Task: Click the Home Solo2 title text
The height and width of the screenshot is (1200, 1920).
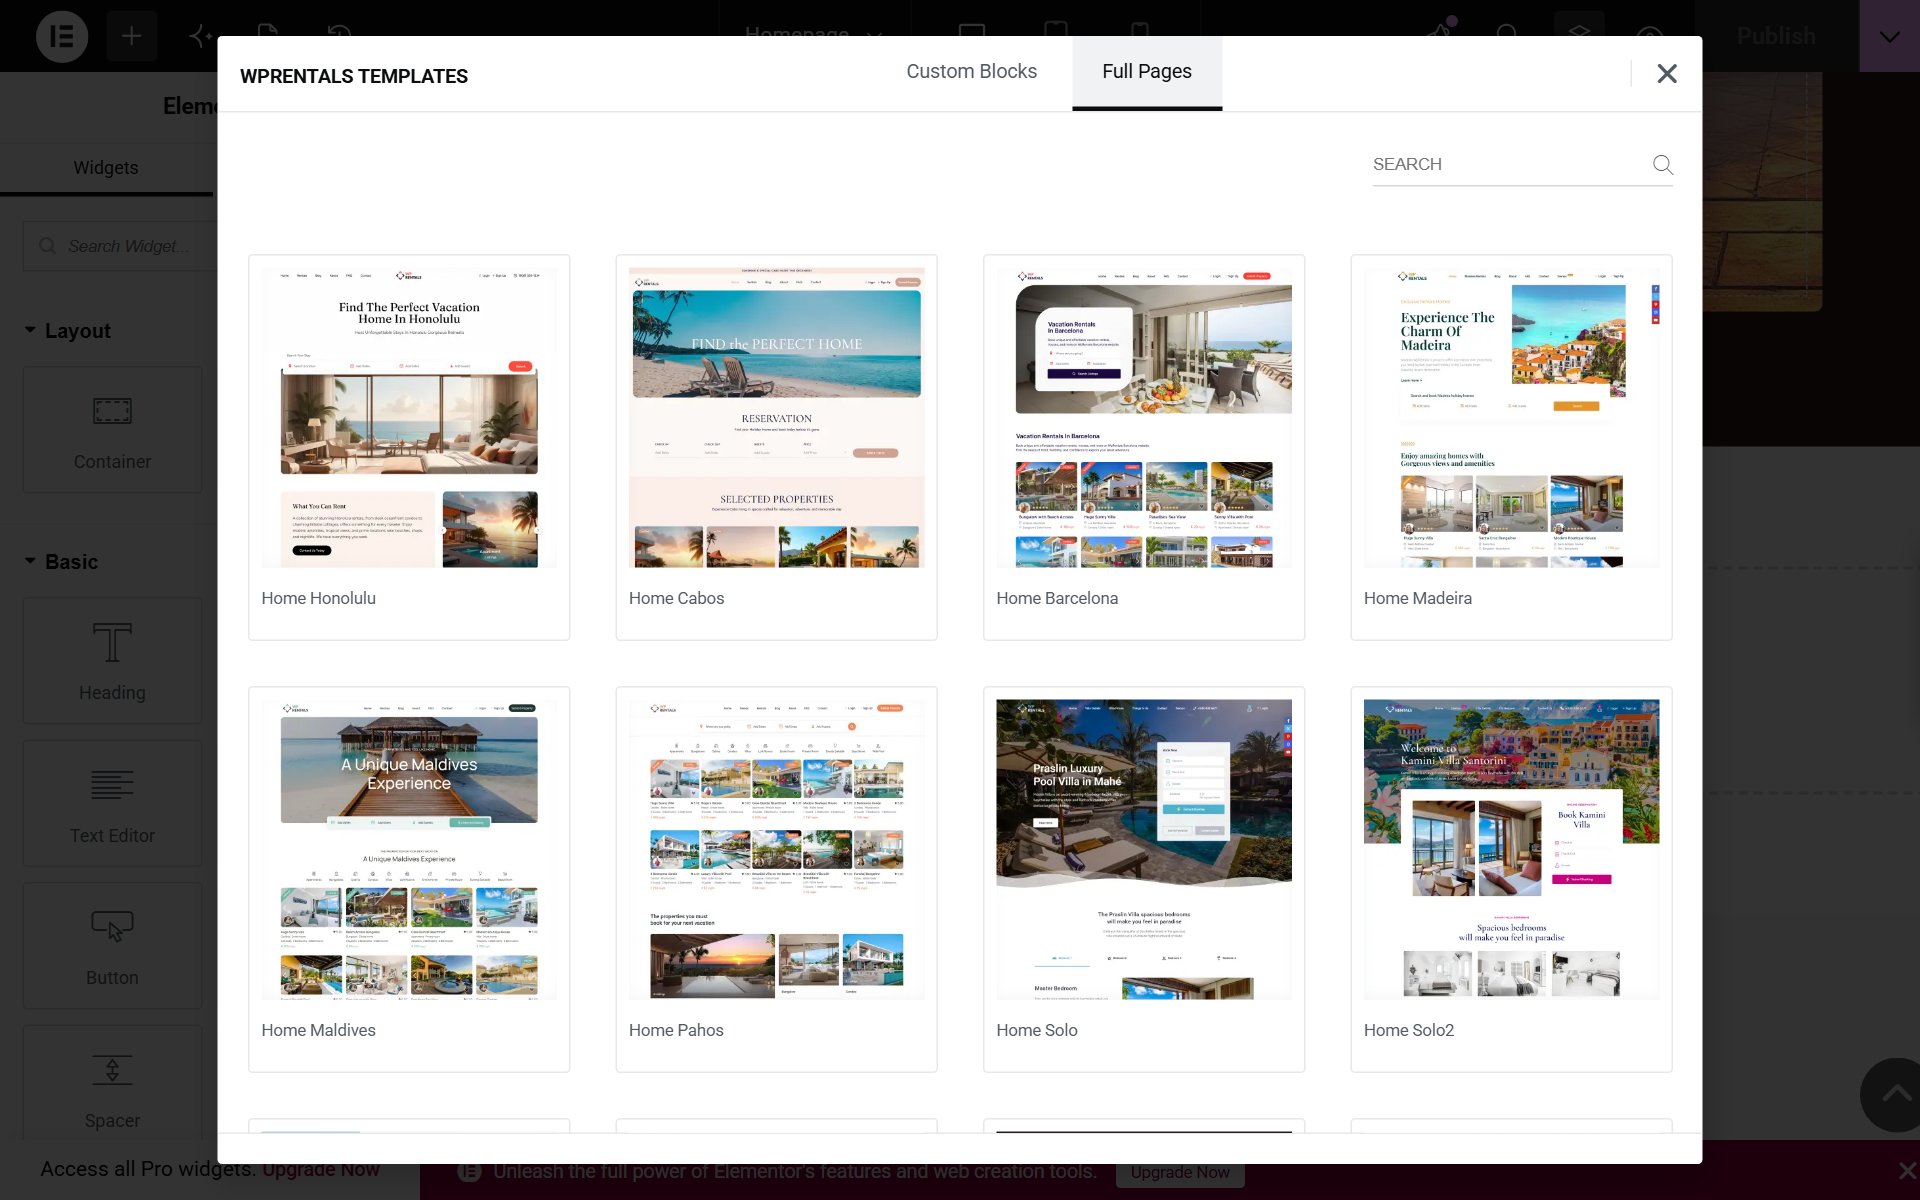Action: (1409, 1030)
